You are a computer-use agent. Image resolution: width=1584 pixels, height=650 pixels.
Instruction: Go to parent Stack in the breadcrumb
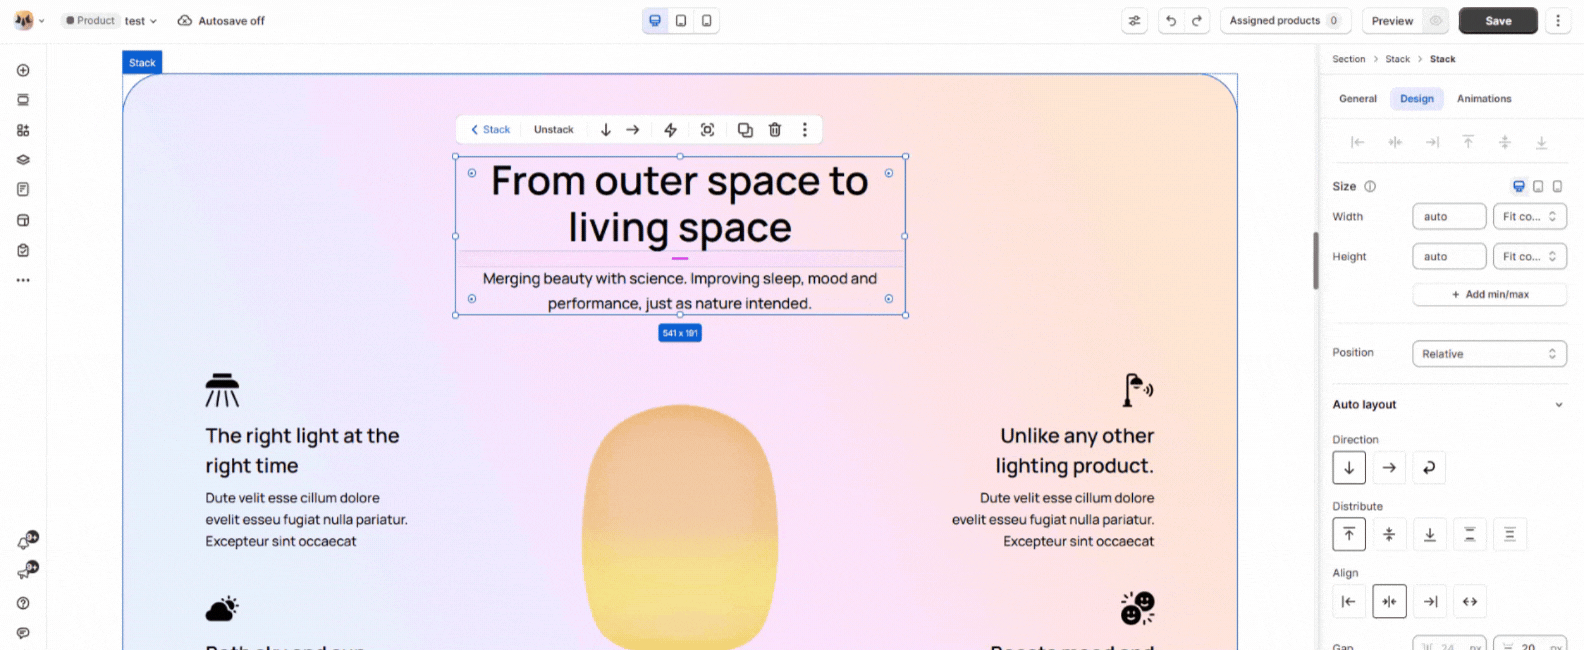(x=1397, y=59)
